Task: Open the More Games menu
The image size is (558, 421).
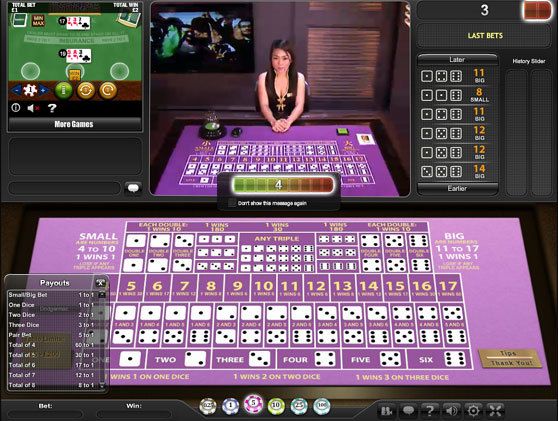Action: point(74,124)
